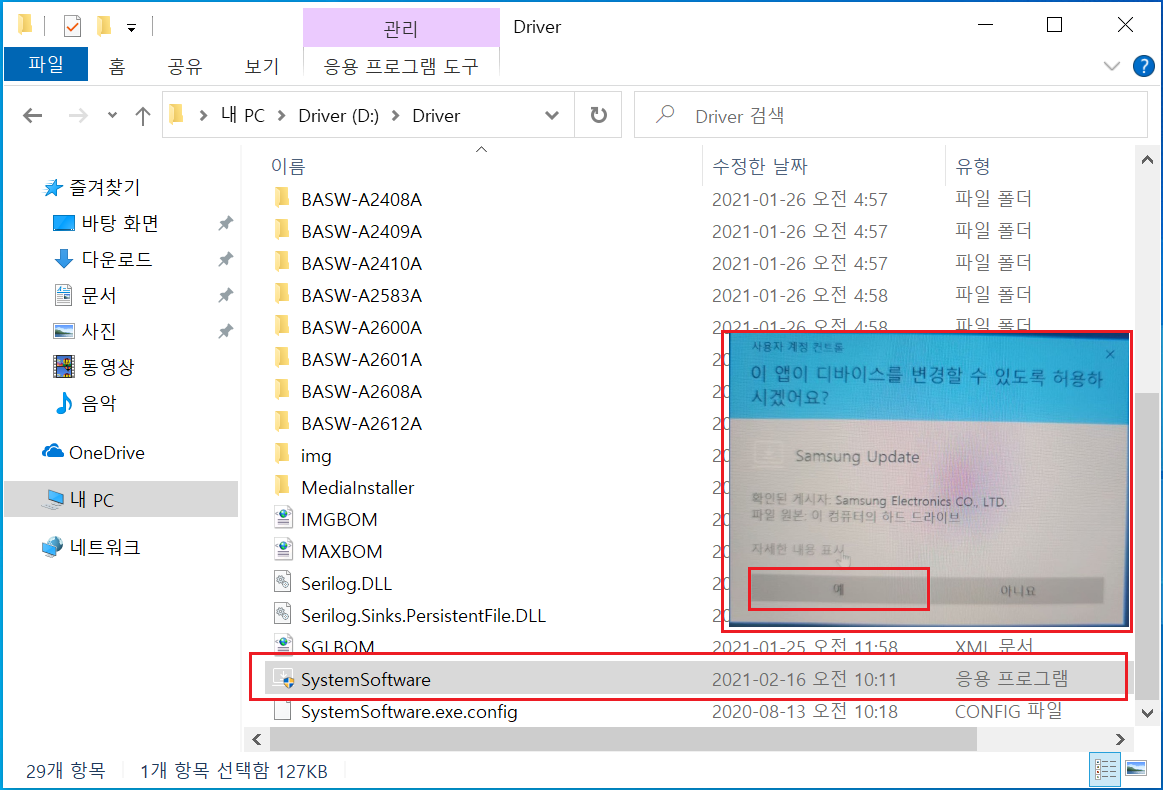Close the User Account Control dialog
This screenshot has width=1163, height=790.
1110,355
